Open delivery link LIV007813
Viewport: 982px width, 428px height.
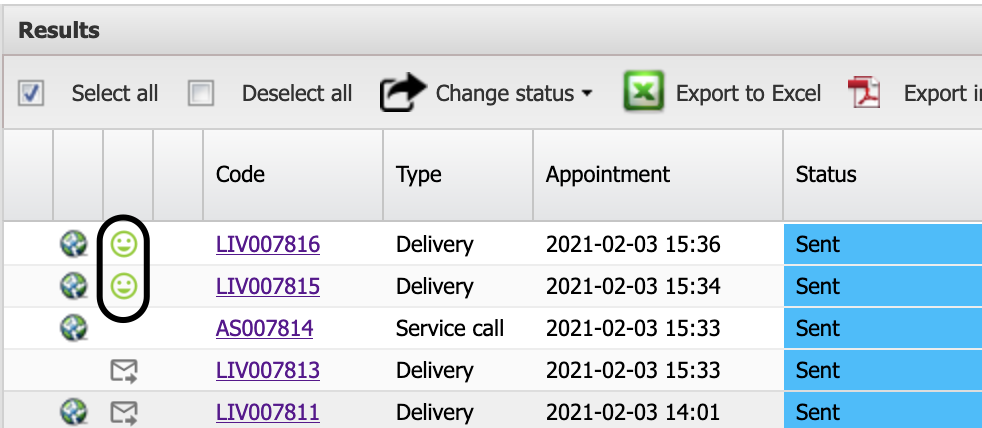[x=267, y=370]
